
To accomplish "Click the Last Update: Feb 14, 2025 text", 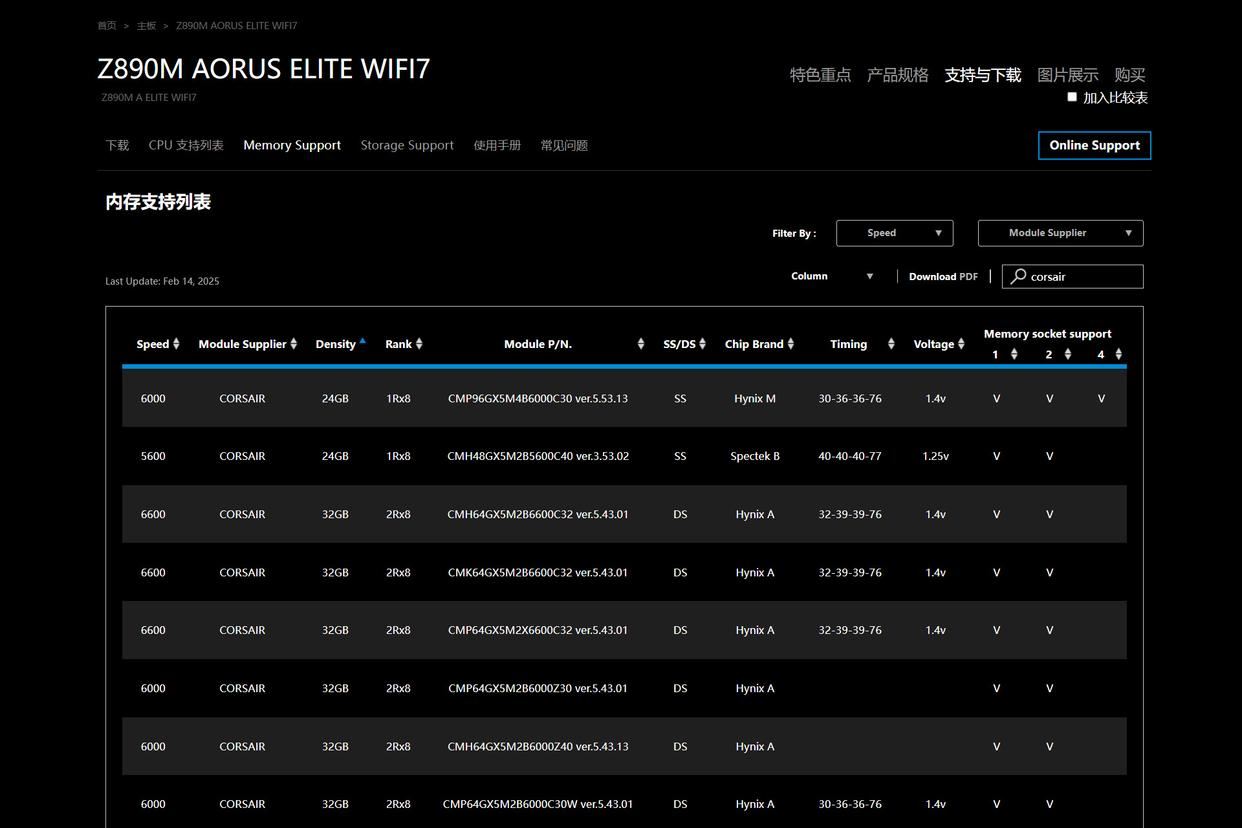I will click(162, 281).
